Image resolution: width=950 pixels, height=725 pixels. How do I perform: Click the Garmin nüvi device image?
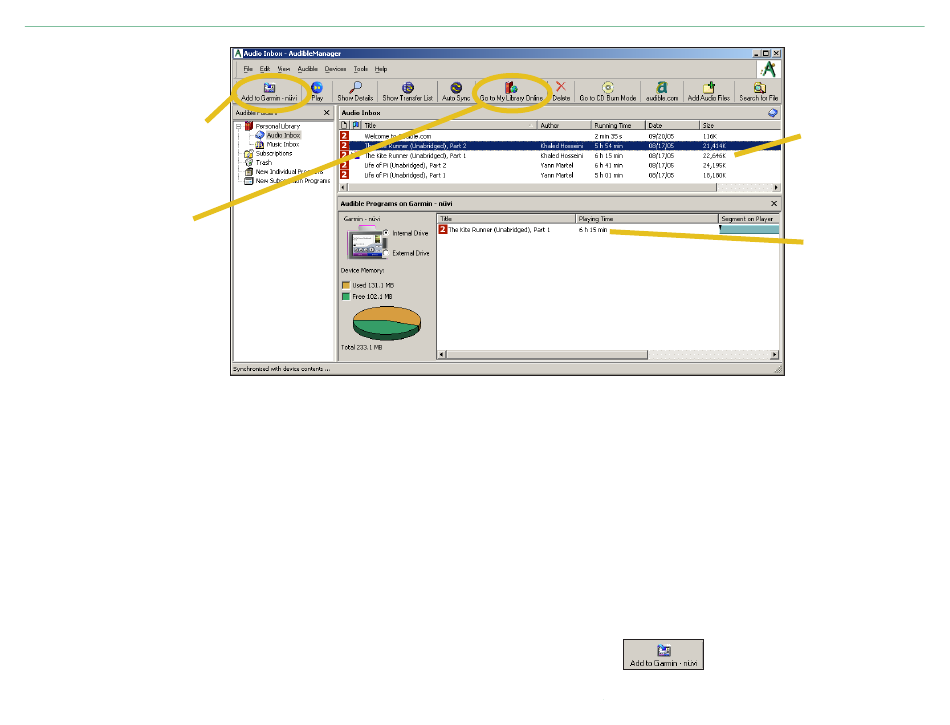pyautogui.click(x=365, y=243)
